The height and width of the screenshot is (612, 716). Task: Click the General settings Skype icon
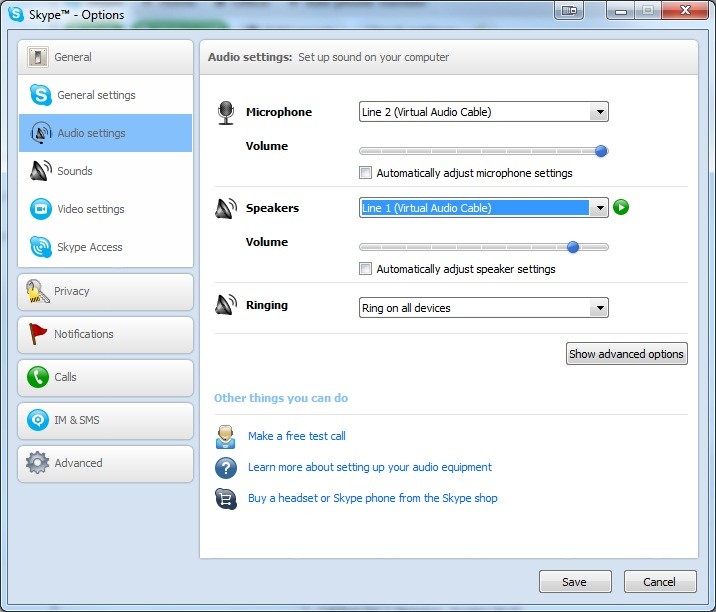tap(41, 95)
